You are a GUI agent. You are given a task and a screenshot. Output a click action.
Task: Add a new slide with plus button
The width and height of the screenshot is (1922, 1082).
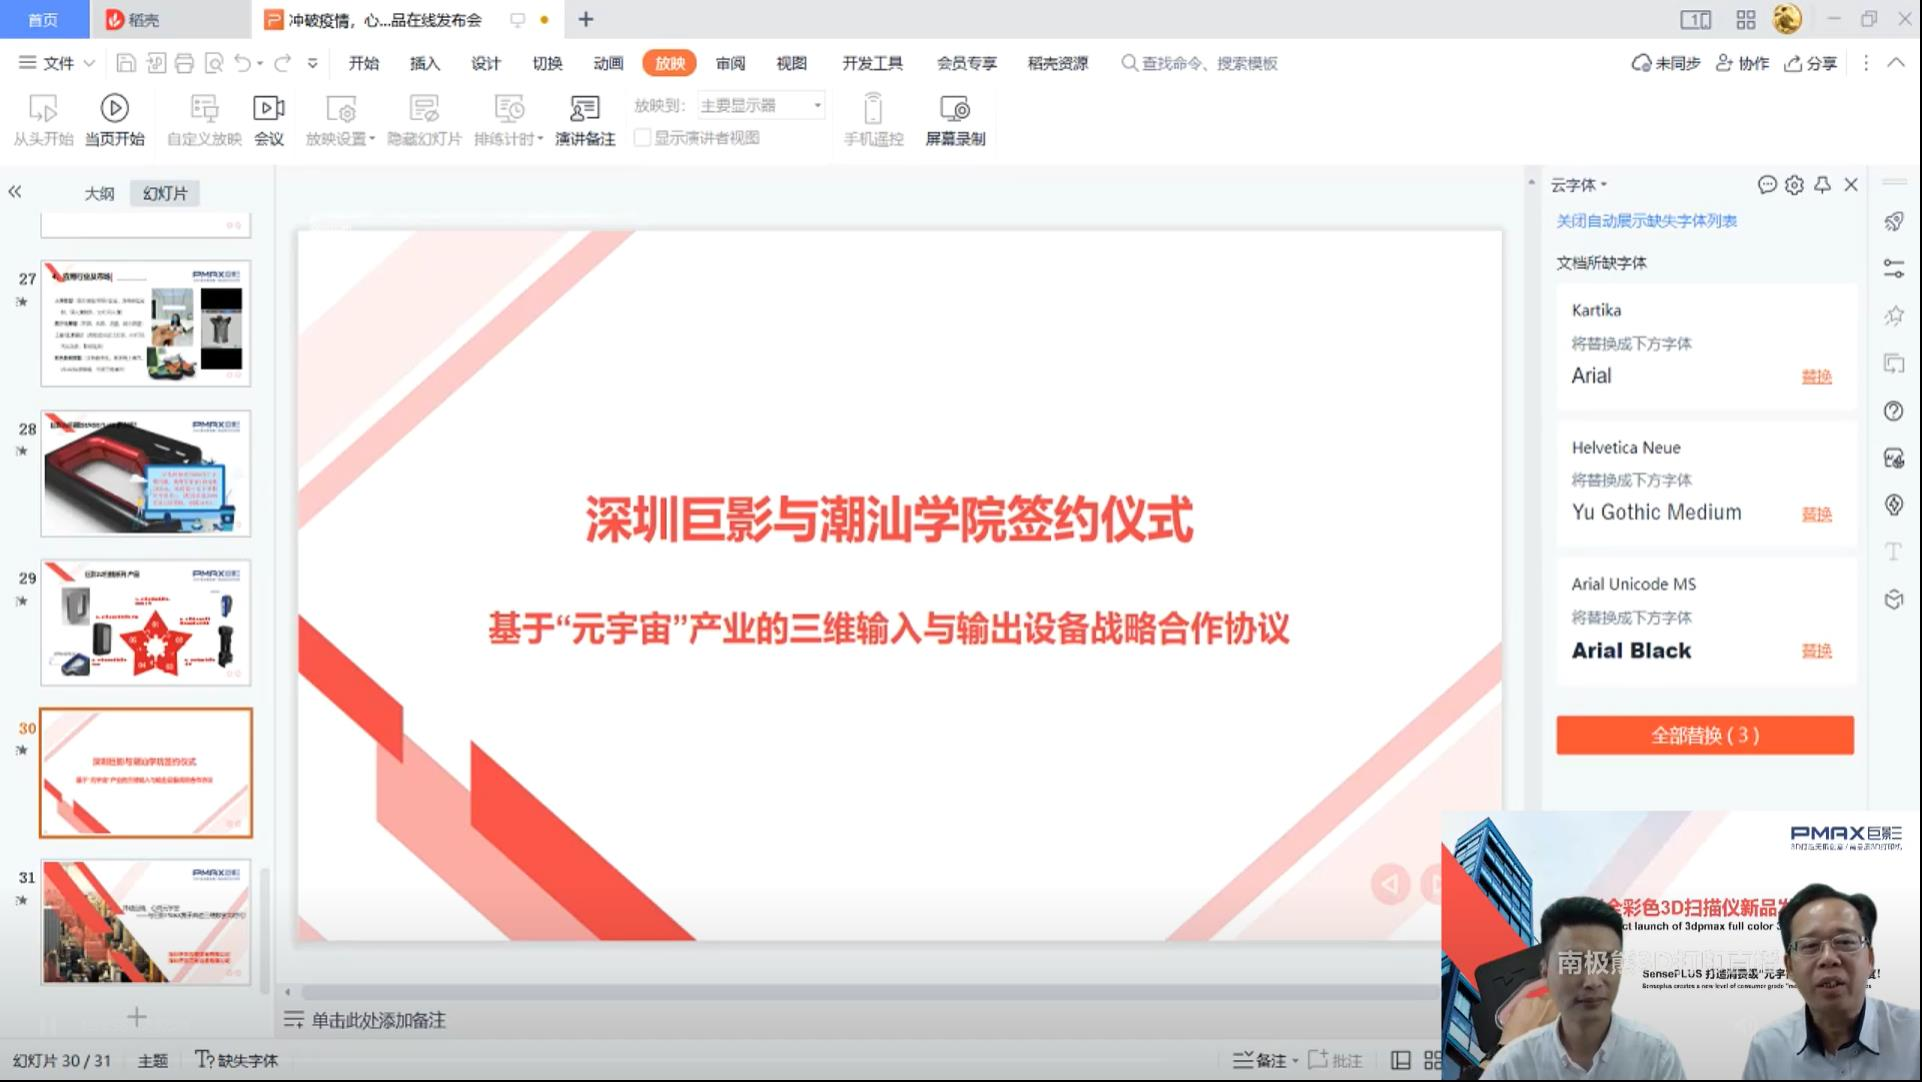[137, 1017]
